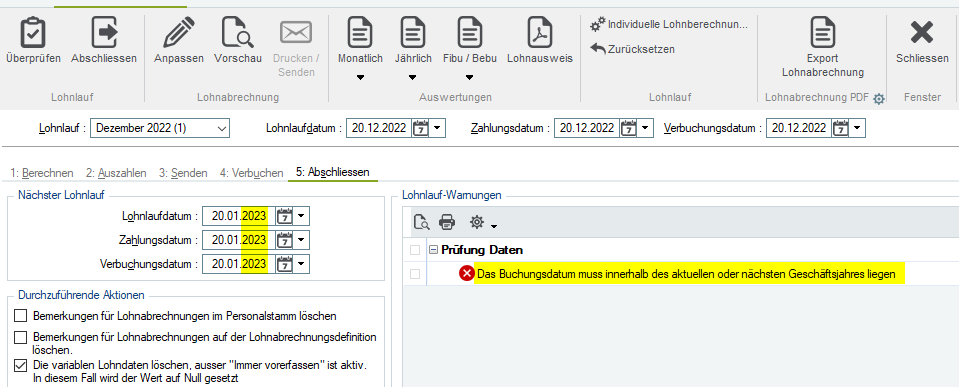
Task: Open next Zahlungsdatum dropdown arrow
Action: pos(301,240)
